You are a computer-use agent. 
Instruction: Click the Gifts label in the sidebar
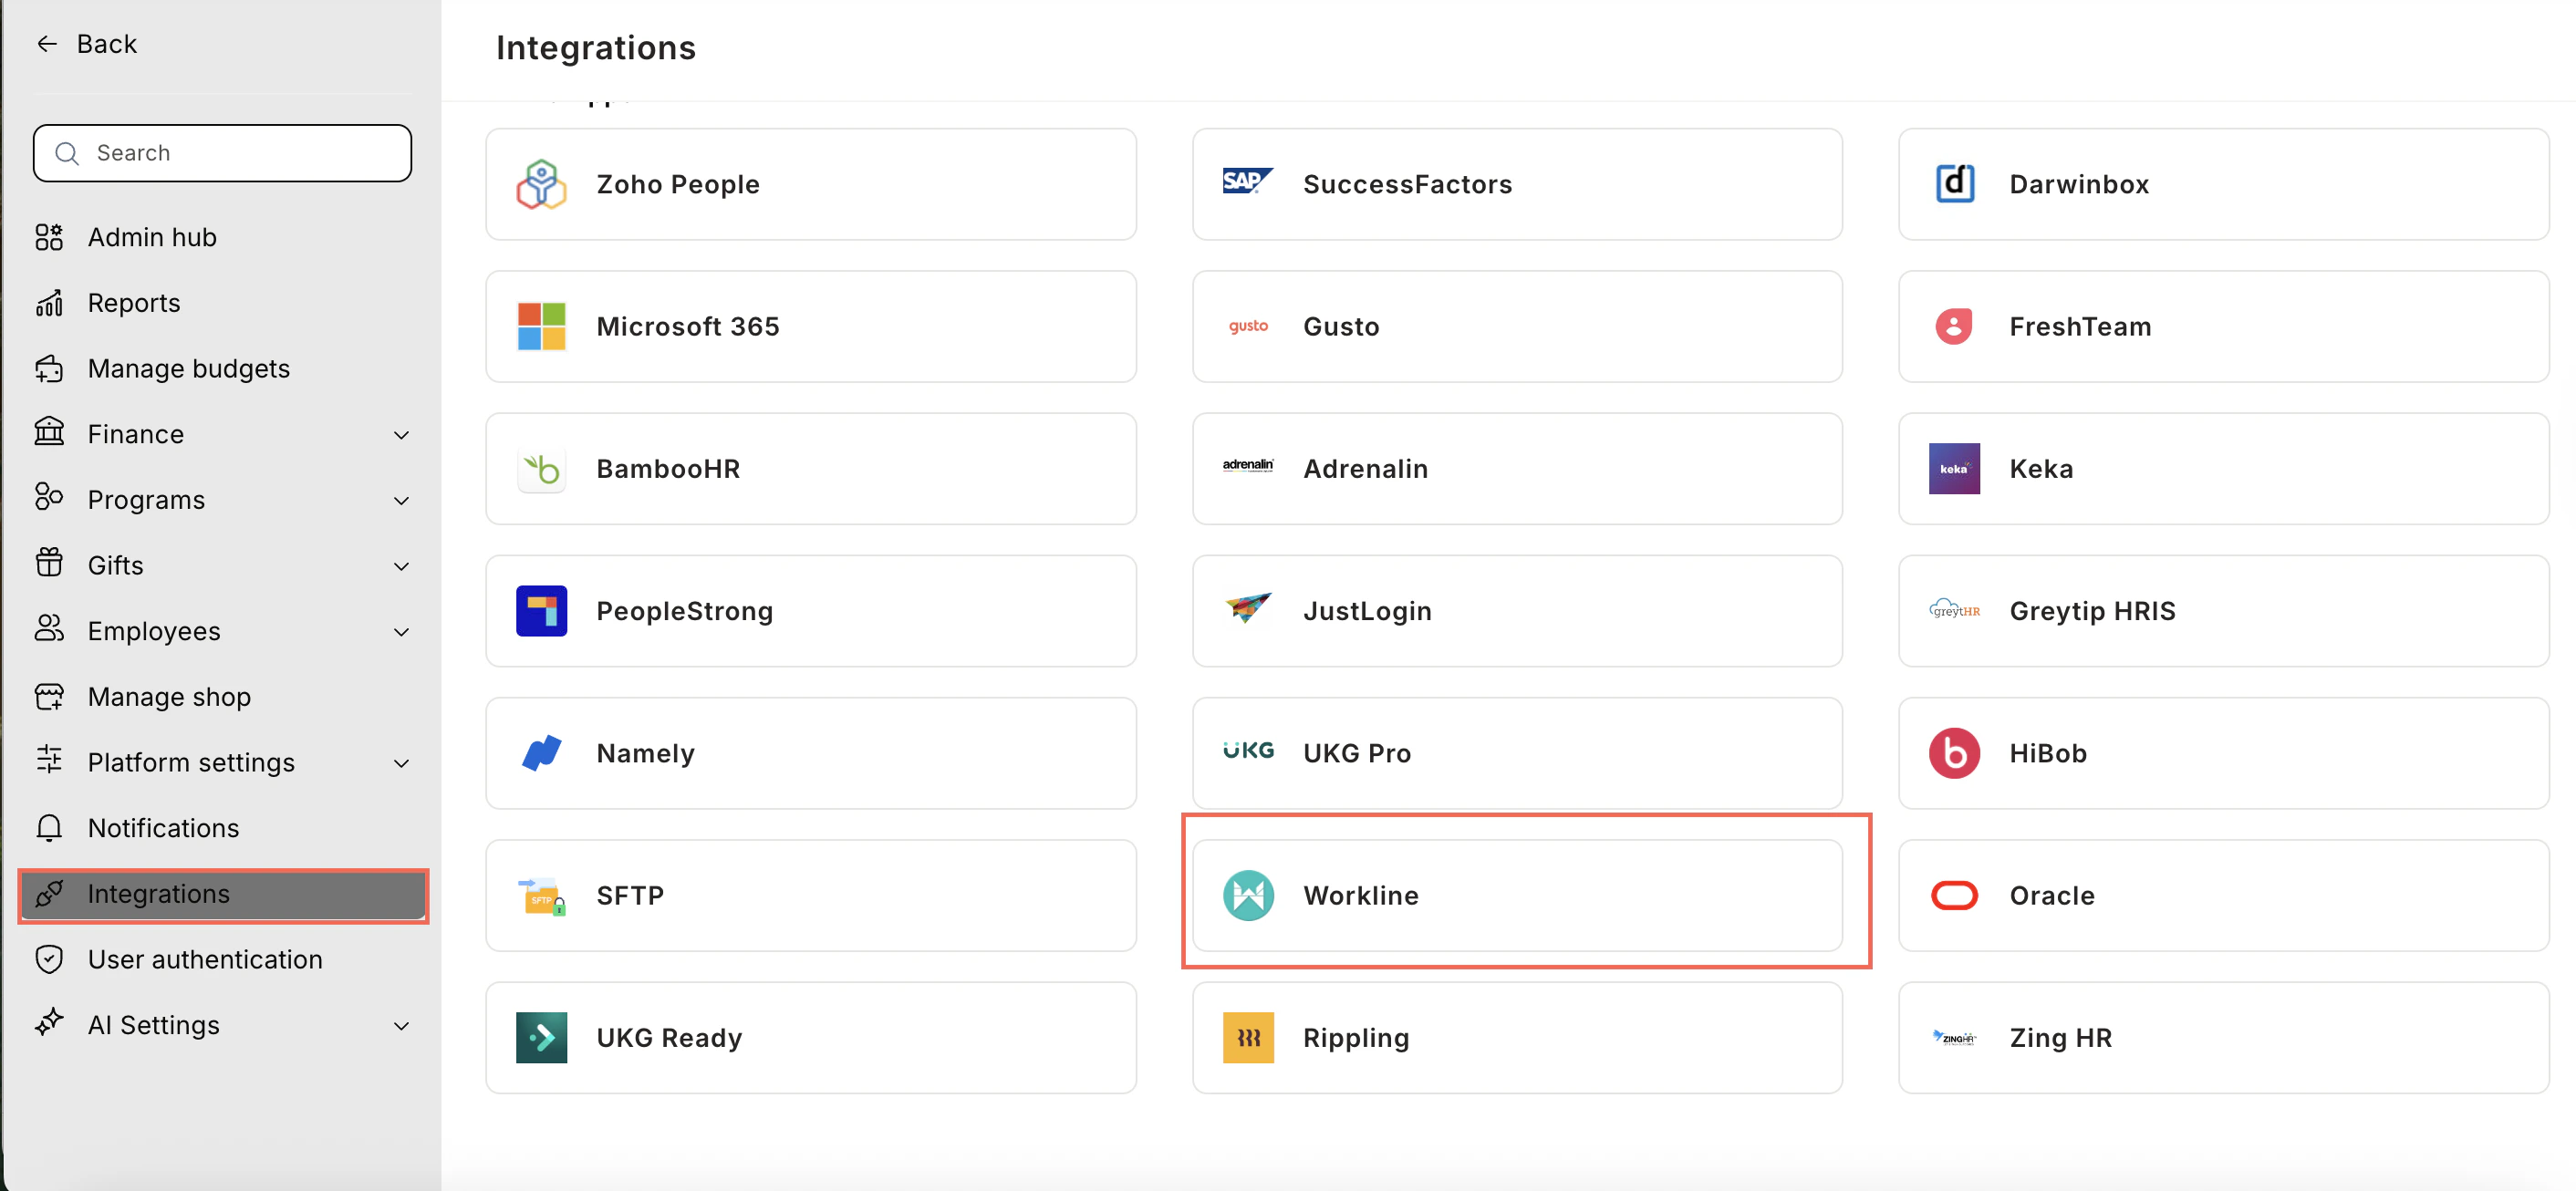(x=116, y=566)
